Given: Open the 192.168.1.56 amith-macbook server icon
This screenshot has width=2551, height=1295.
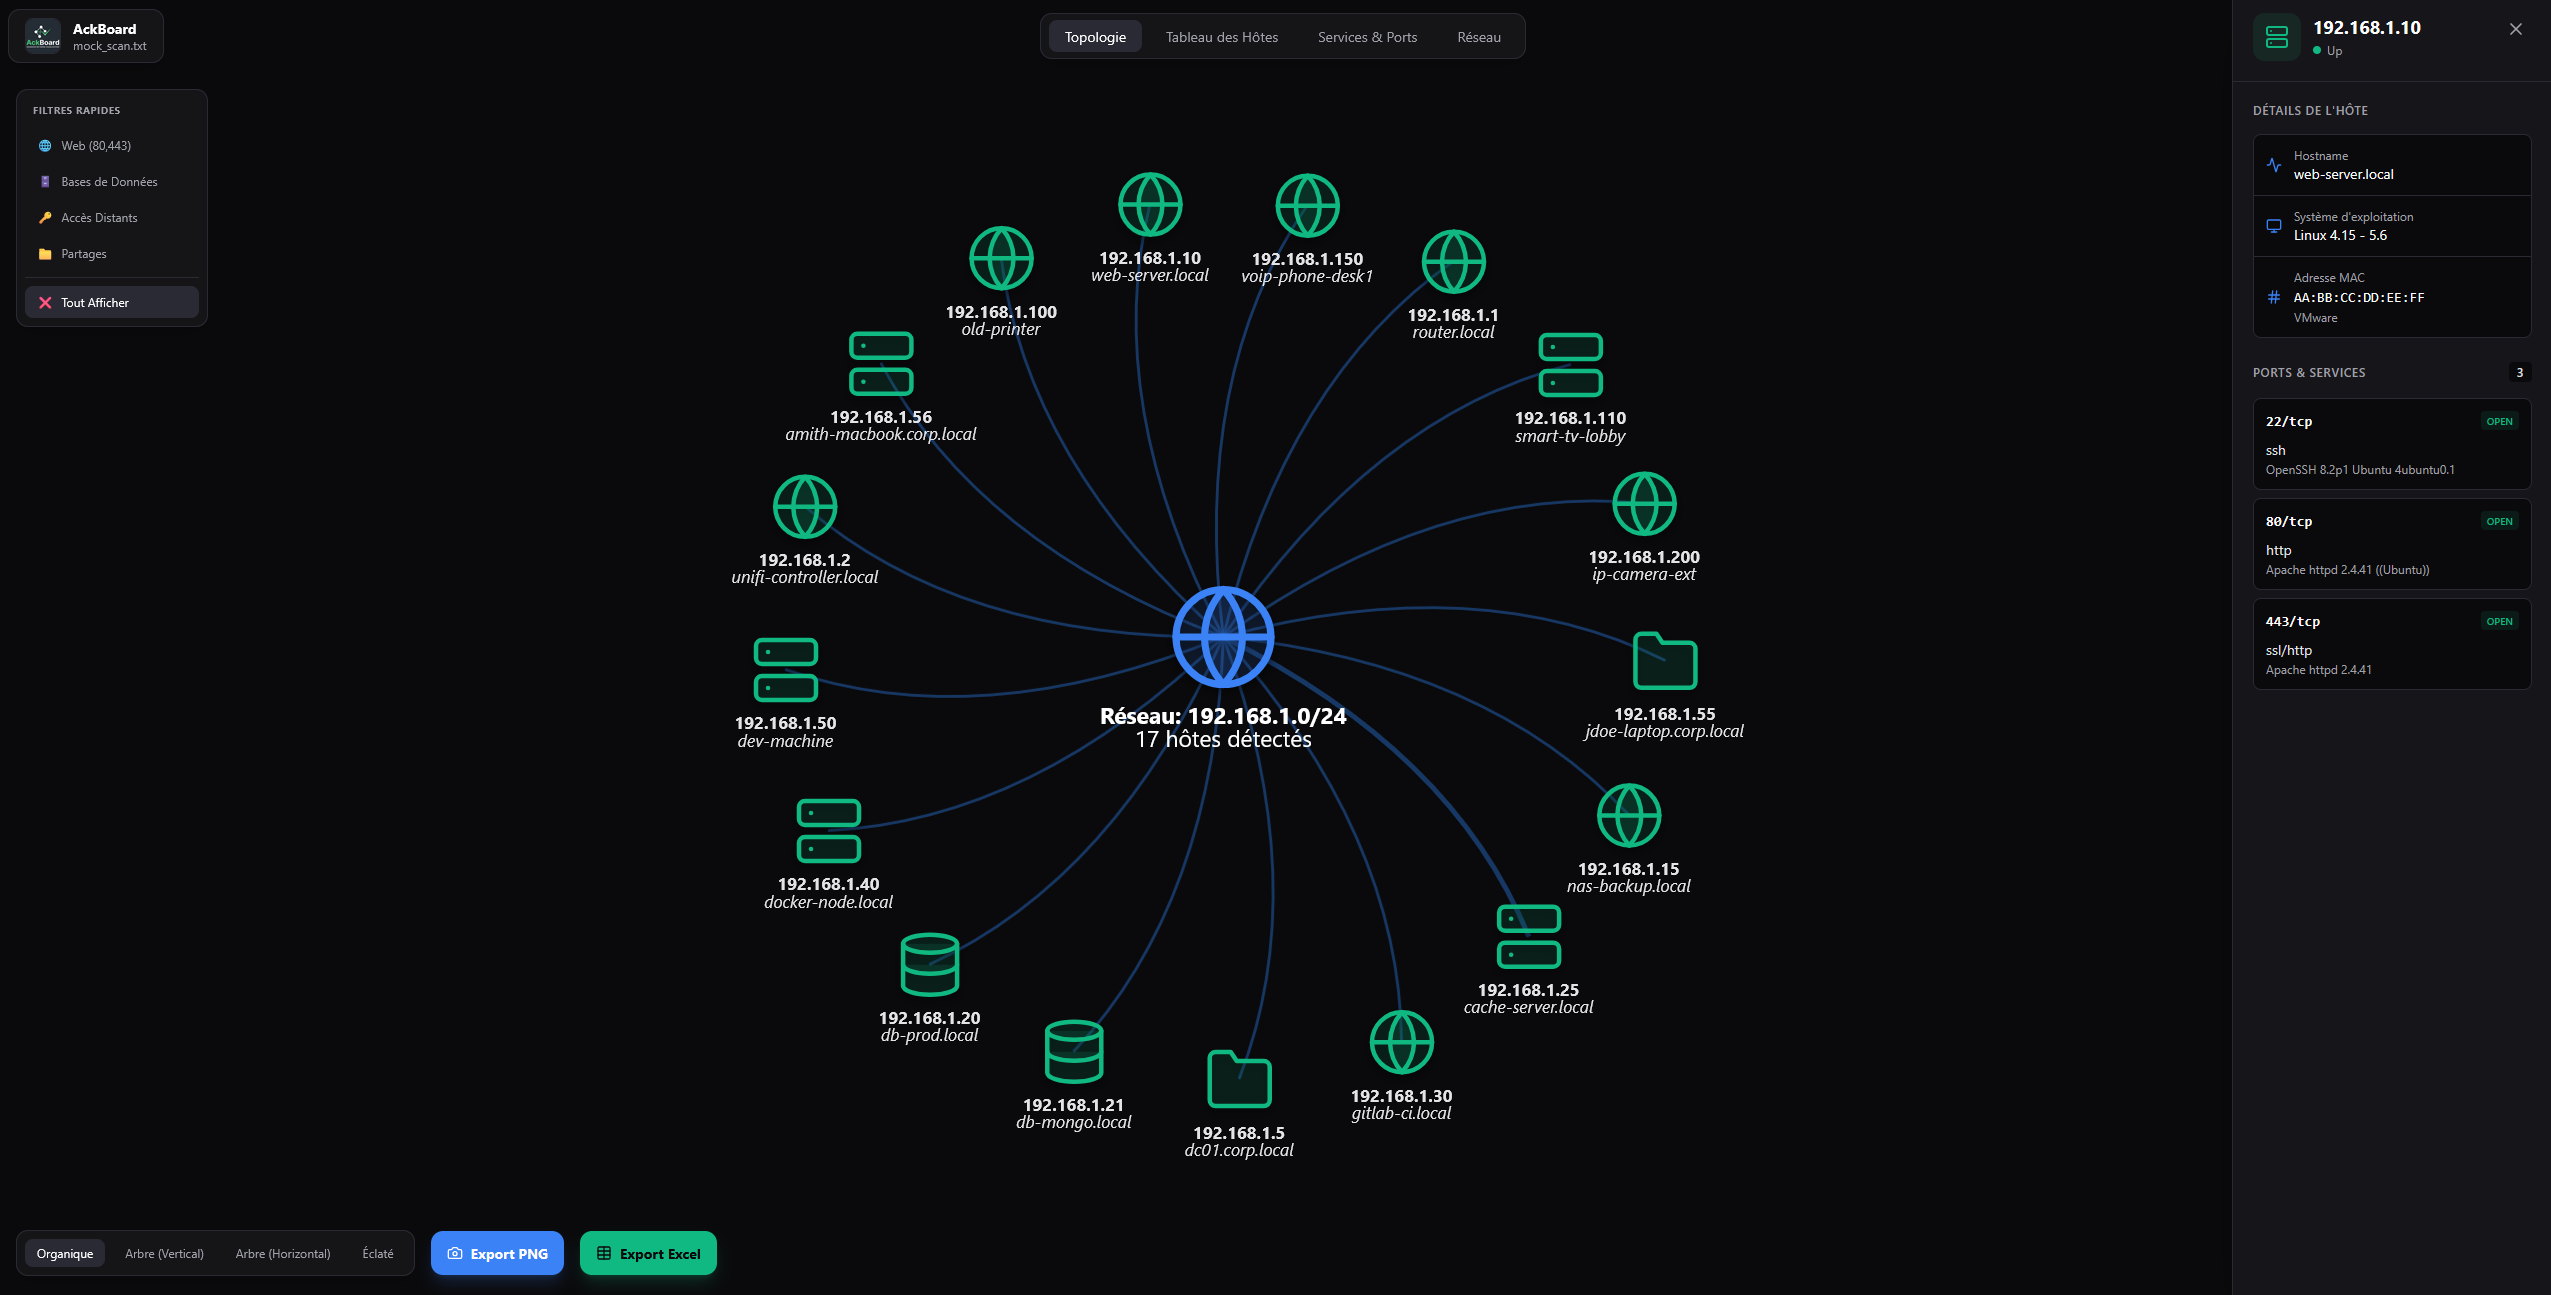Looking at the screenshot, I should tap(881, 364).
